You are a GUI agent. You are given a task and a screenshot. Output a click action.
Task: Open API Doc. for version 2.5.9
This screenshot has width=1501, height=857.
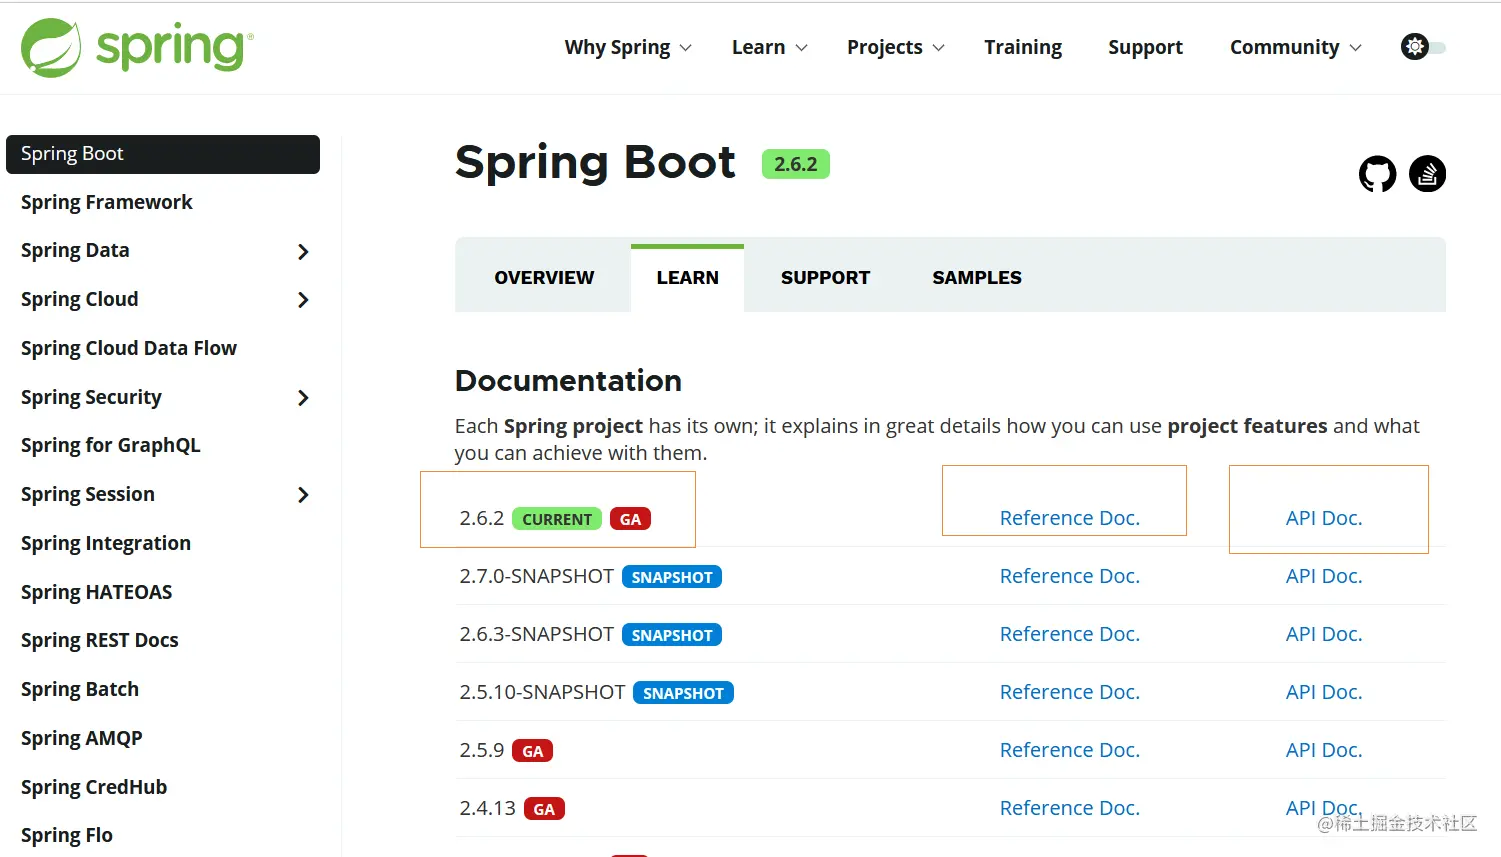(1324, 750)
